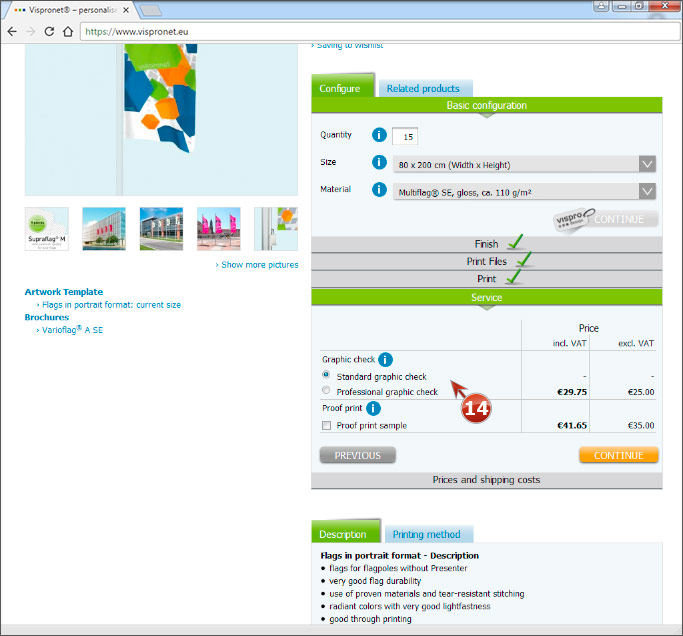Viewport: 683px width, 636px height.
Task: Expand the Print Files section
Action: (x=487, y=261)
